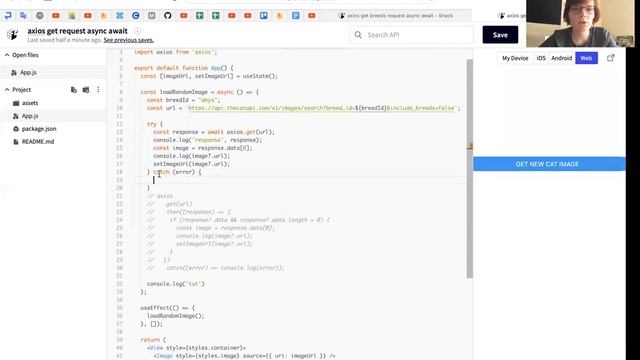Switch preview to Android
This screenshot has height=360, width=640.
pyautogui.click(x=562, y=58)
